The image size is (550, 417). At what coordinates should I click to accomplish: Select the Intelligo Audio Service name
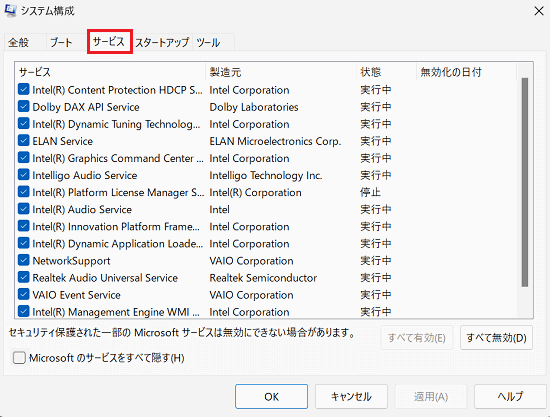[x=85, y=175]
